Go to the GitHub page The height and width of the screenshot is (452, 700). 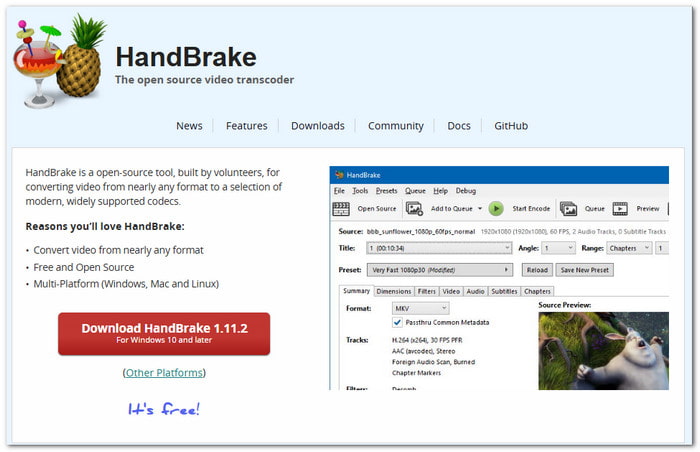(511, 126)
